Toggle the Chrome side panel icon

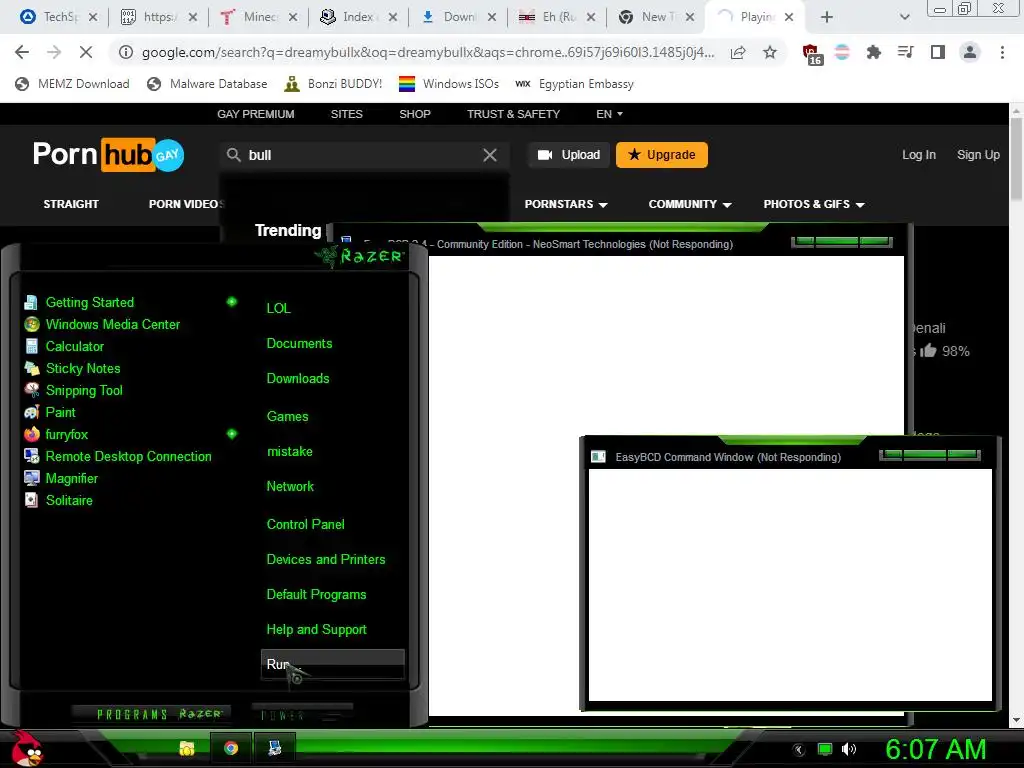[x=938, y=52]
